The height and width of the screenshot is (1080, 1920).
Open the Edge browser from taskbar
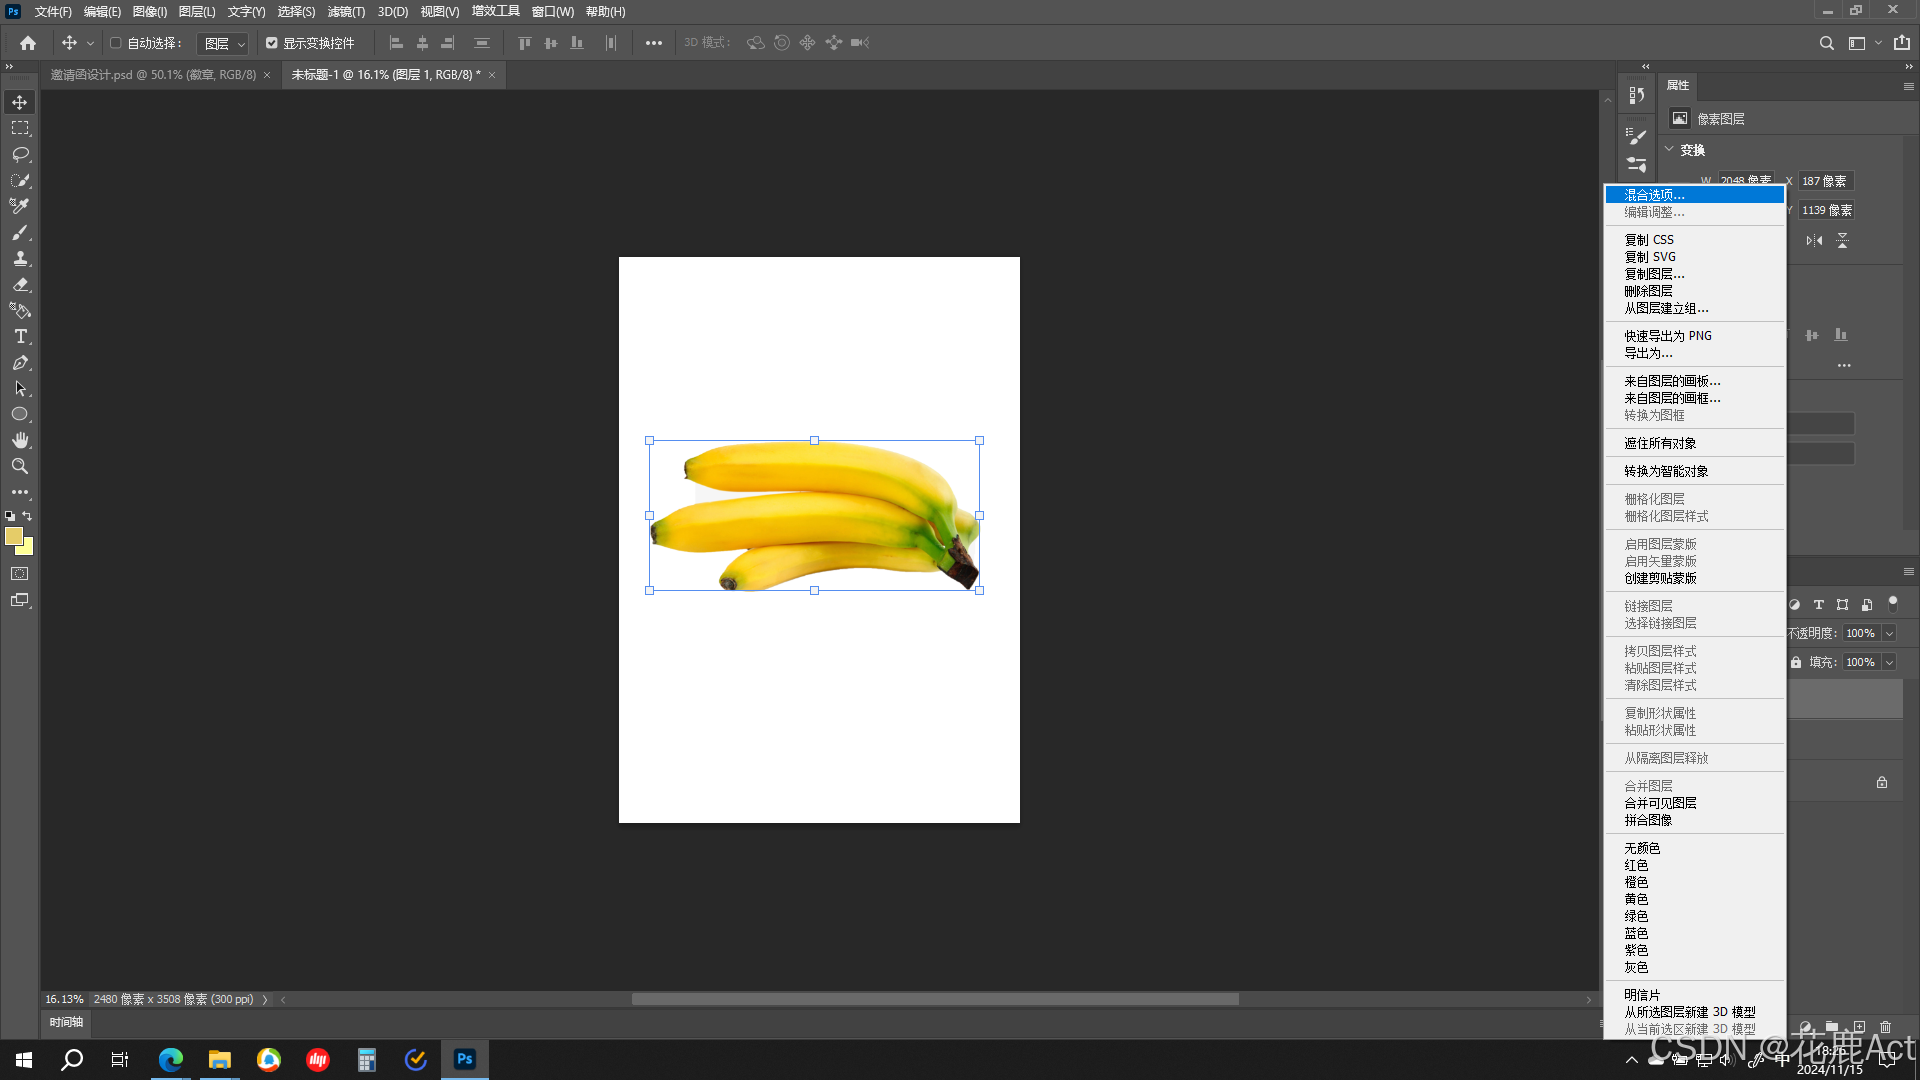(170, 1059)
